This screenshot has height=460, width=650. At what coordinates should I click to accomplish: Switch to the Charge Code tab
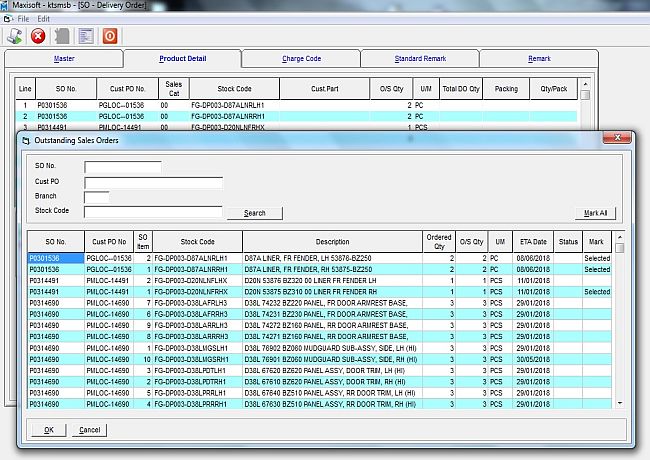point(300,59)
